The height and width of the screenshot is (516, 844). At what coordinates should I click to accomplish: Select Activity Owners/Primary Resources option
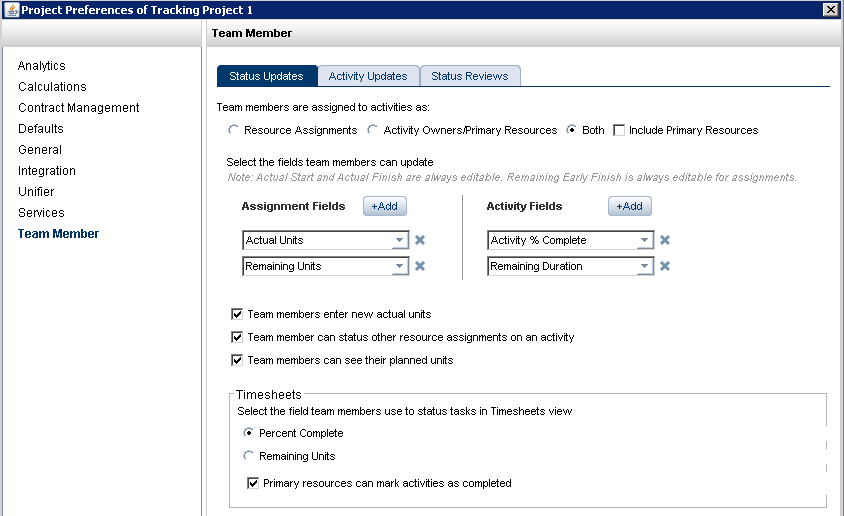tap(372, 130)
